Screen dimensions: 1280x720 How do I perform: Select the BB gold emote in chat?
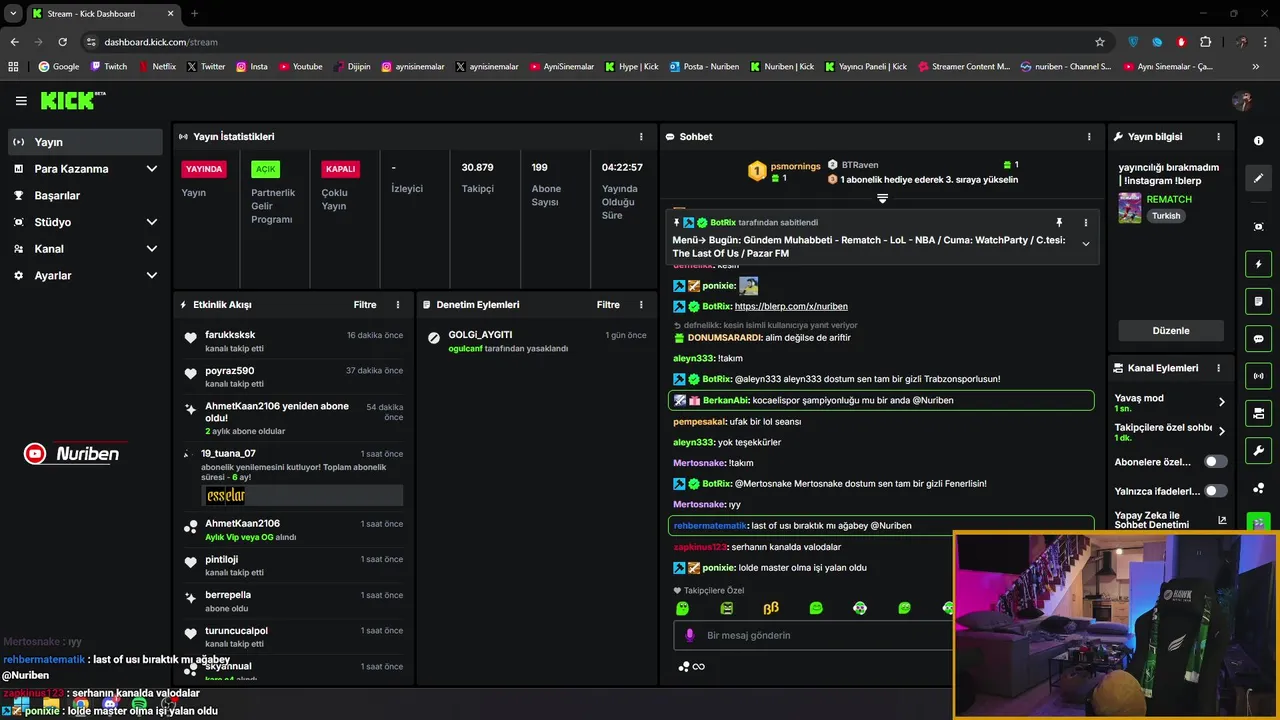click(x=771, y=608)
